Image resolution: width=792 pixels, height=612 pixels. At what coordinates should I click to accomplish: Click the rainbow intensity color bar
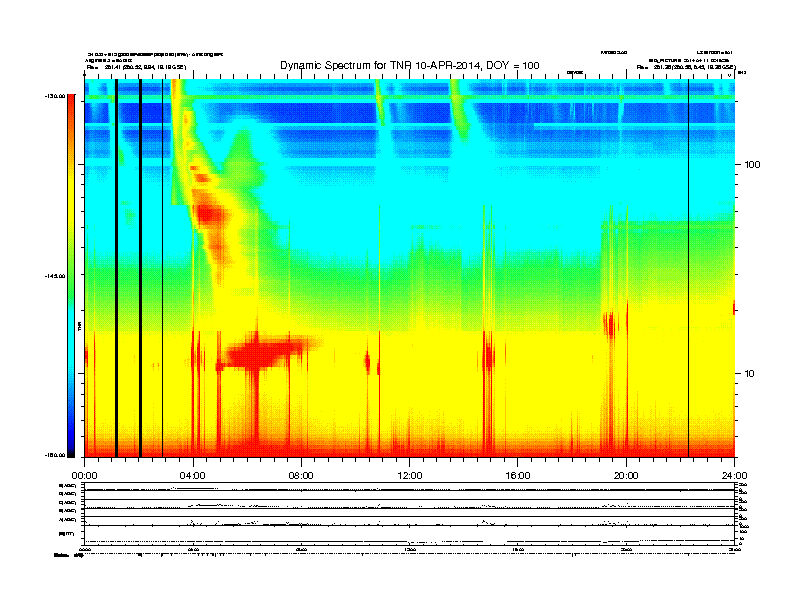(71, 276)
